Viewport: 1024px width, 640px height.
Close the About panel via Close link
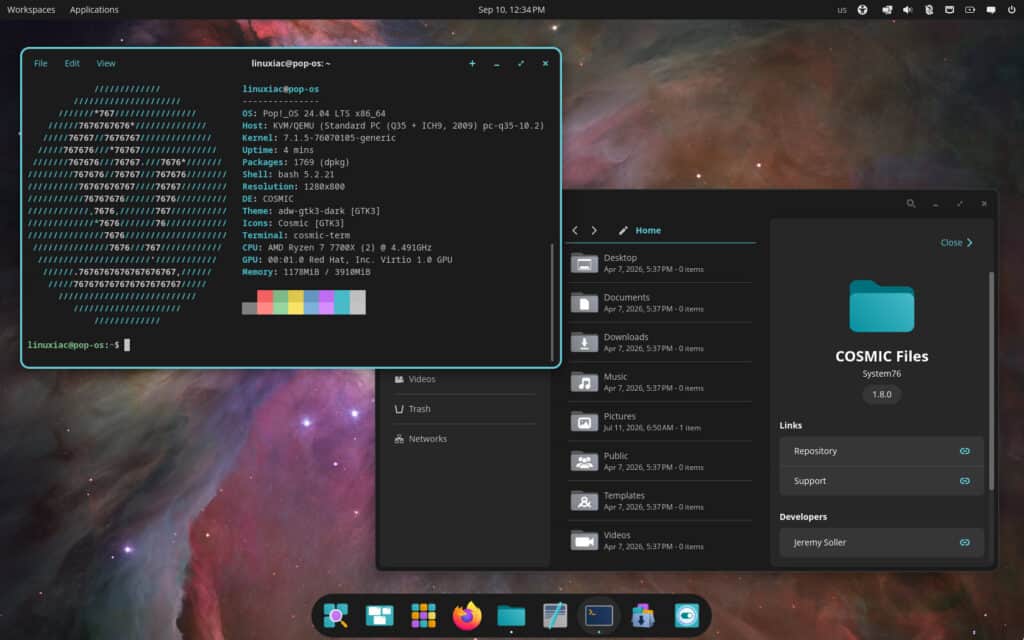pyautogui.click(x=956, y=242)
